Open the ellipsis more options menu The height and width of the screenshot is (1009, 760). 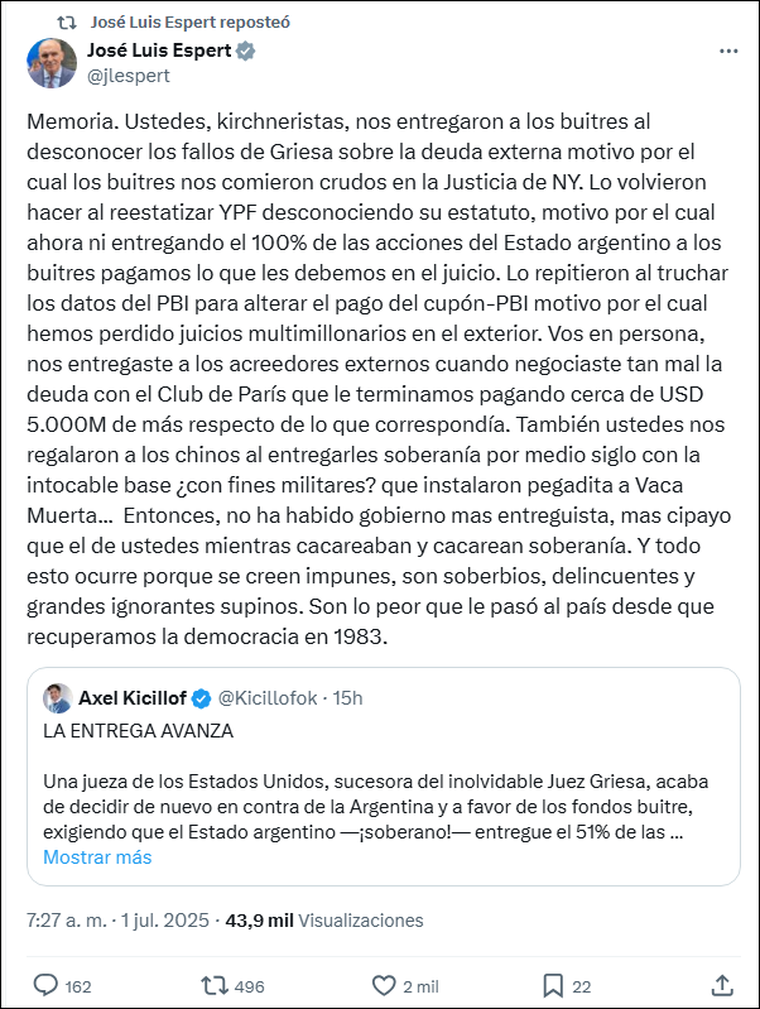(x=728, y=49)
